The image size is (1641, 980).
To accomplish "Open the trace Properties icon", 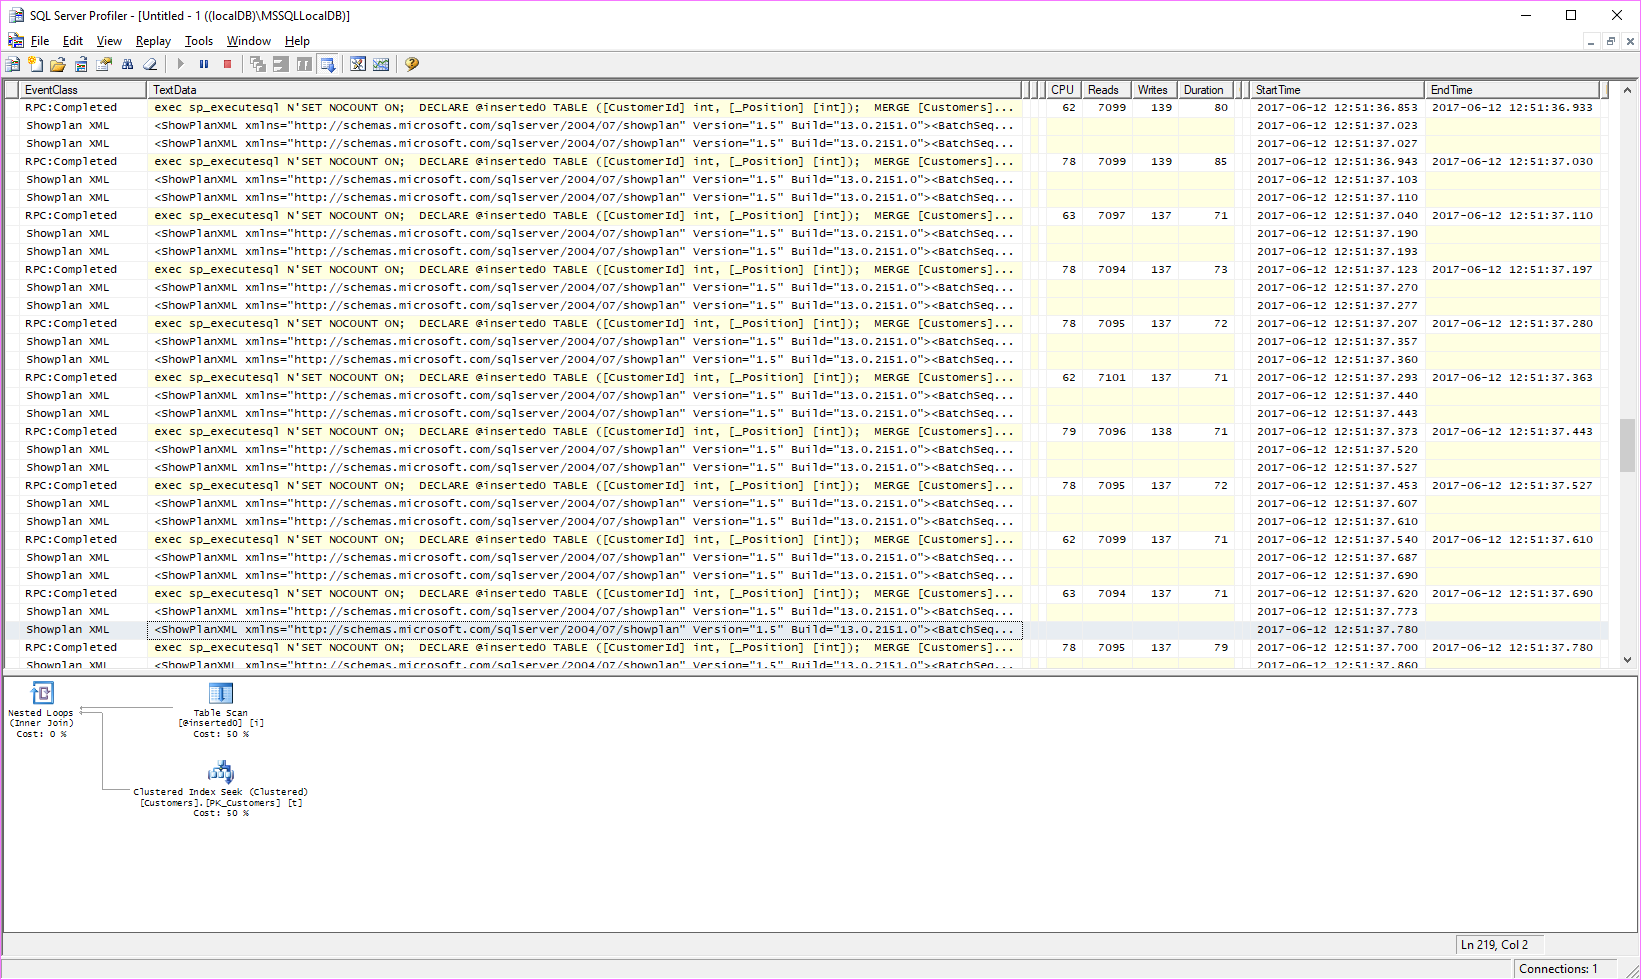I will coord(104,64).
